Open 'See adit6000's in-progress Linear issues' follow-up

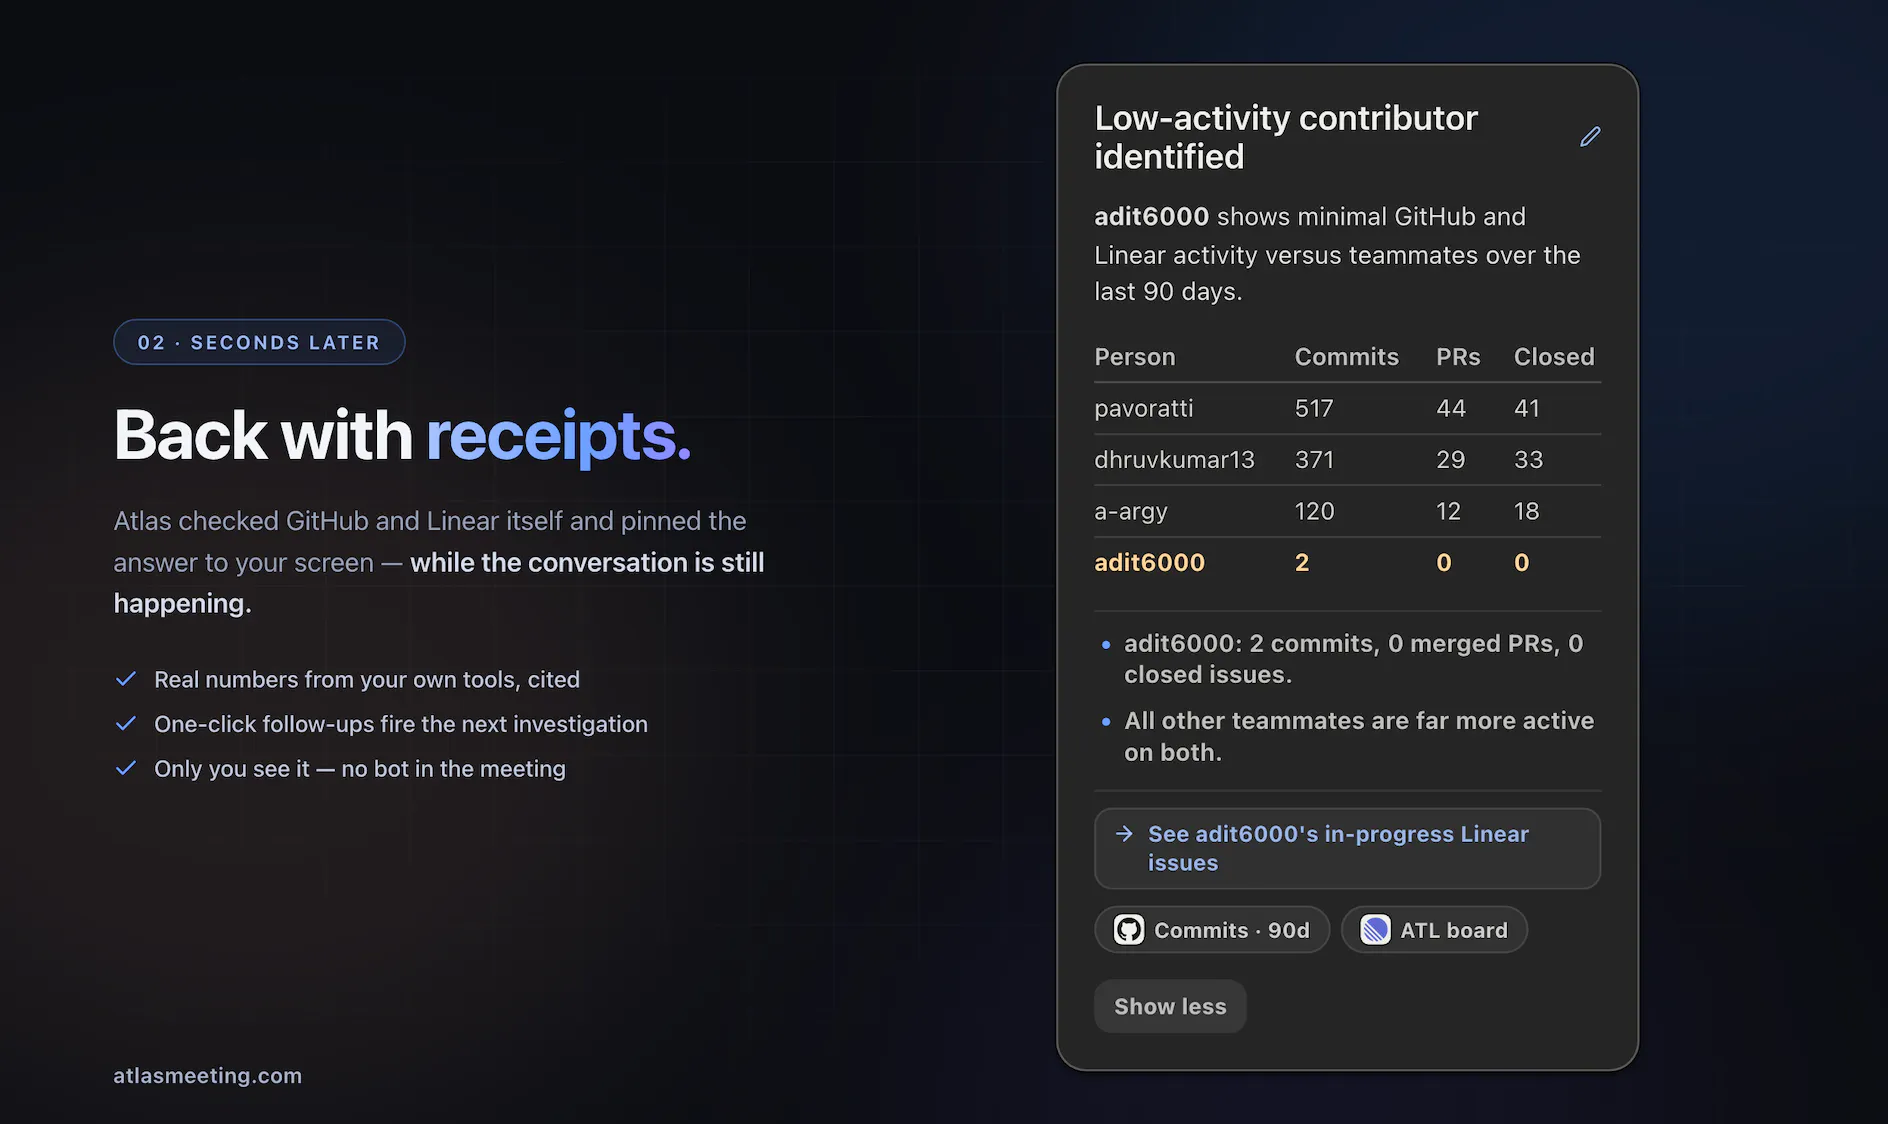click(1347, 848)
